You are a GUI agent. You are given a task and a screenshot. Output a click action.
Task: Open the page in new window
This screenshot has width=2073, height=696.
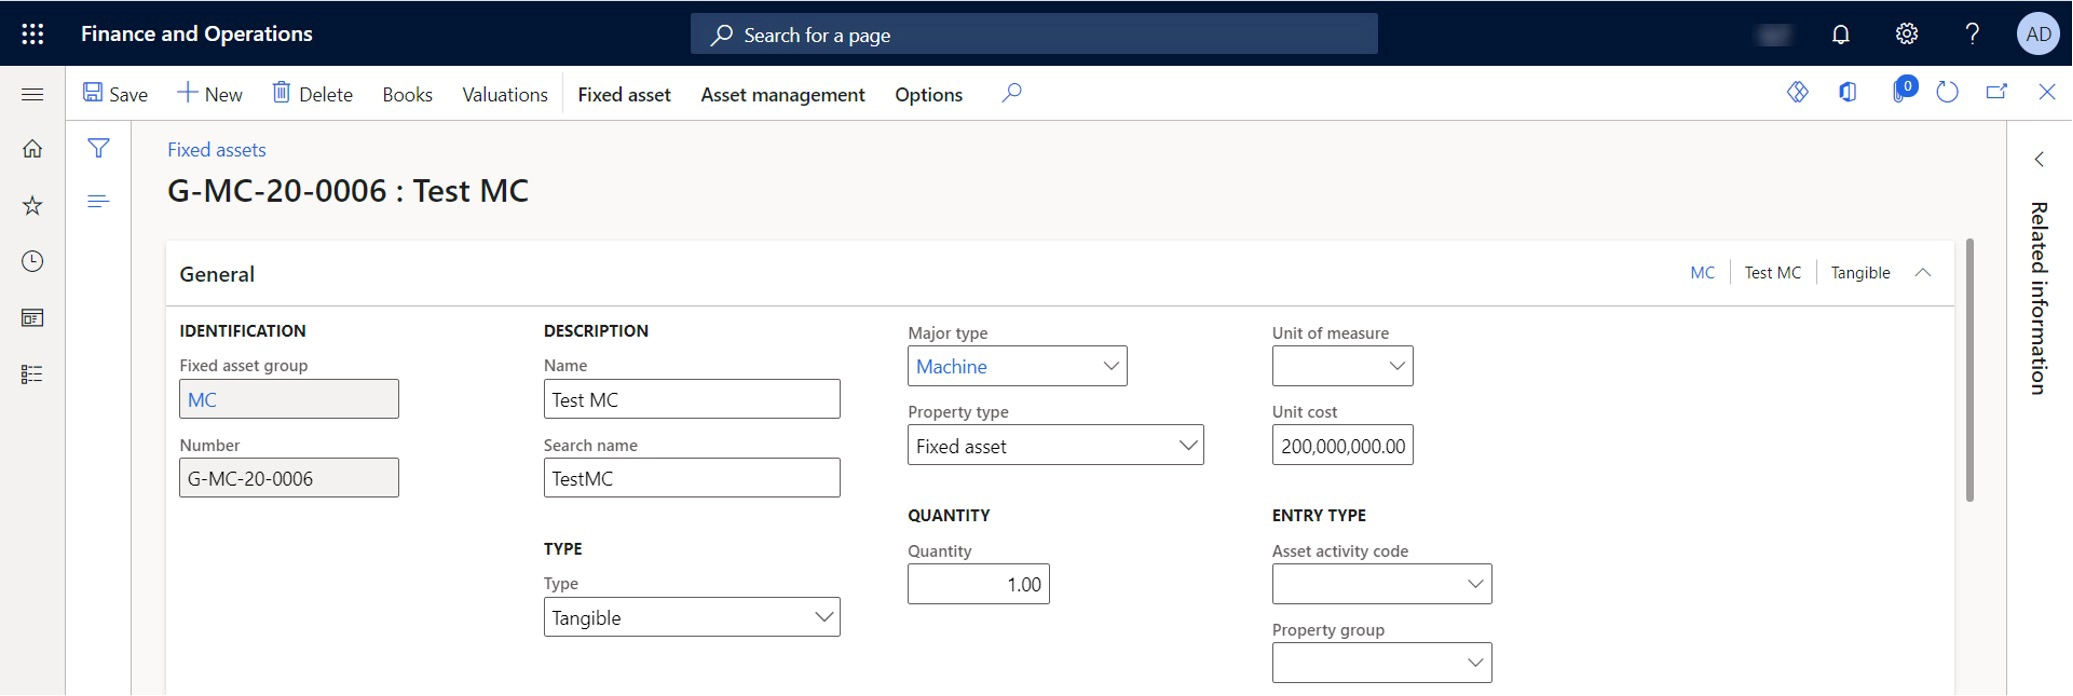tap(1997, 92)
